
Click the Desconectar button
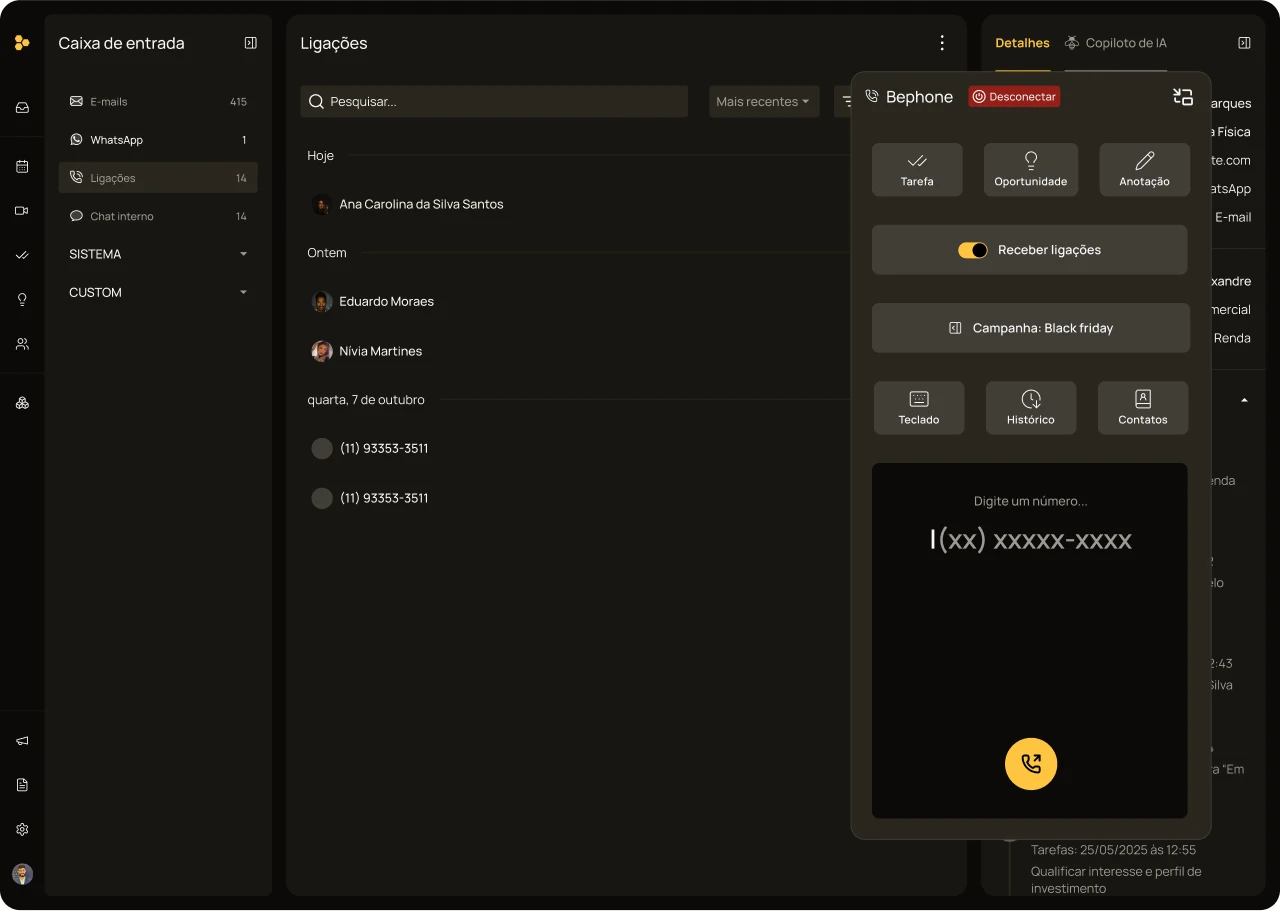(x=1014, y=97)
